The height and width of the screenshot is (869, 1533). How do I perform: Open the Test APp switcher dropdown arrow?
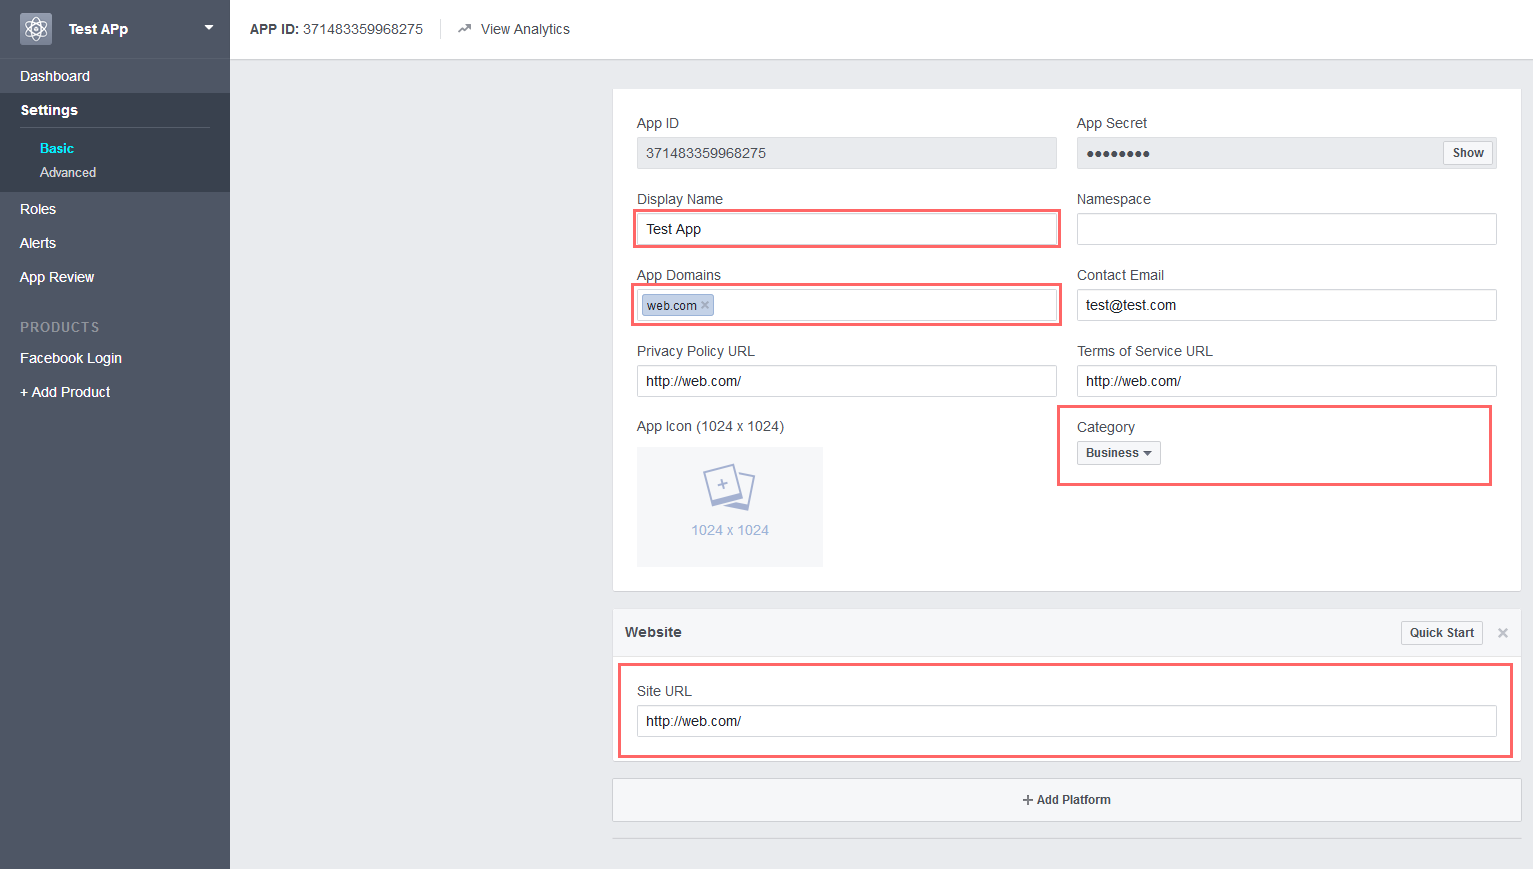tap(209, 28)
